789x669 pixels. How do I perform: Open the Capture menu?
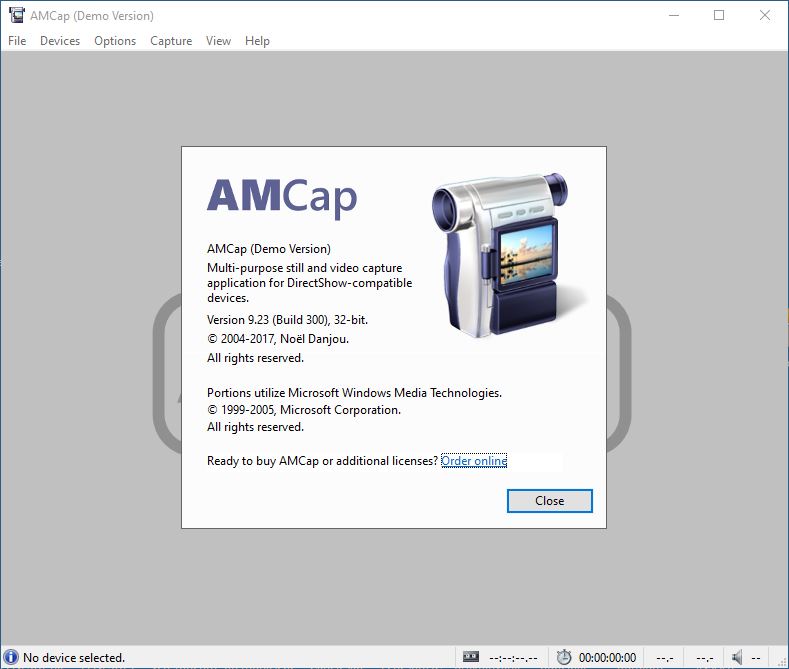tap(171, 41)
